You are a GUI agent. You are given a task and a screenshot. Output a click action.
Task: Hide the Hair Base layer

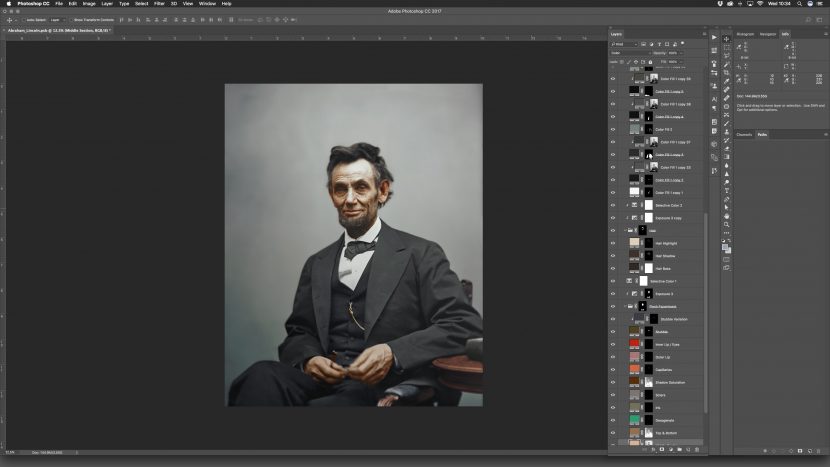613,268
